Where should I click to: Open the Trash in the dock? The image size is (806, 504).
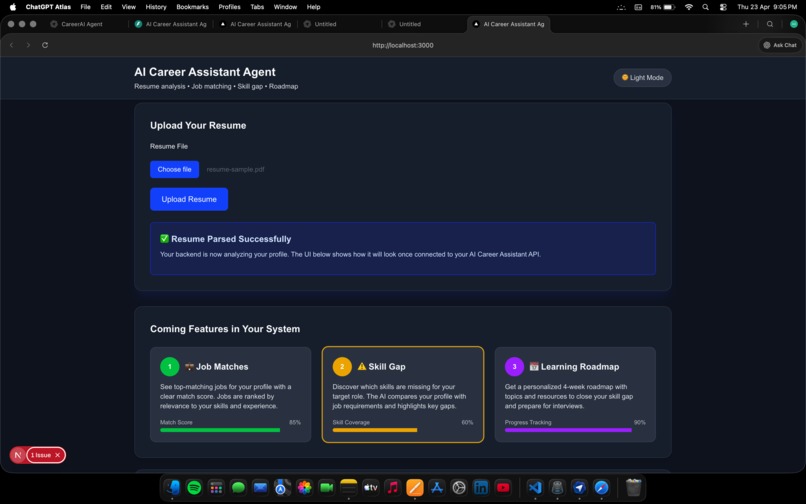click(x=633, y=487)
